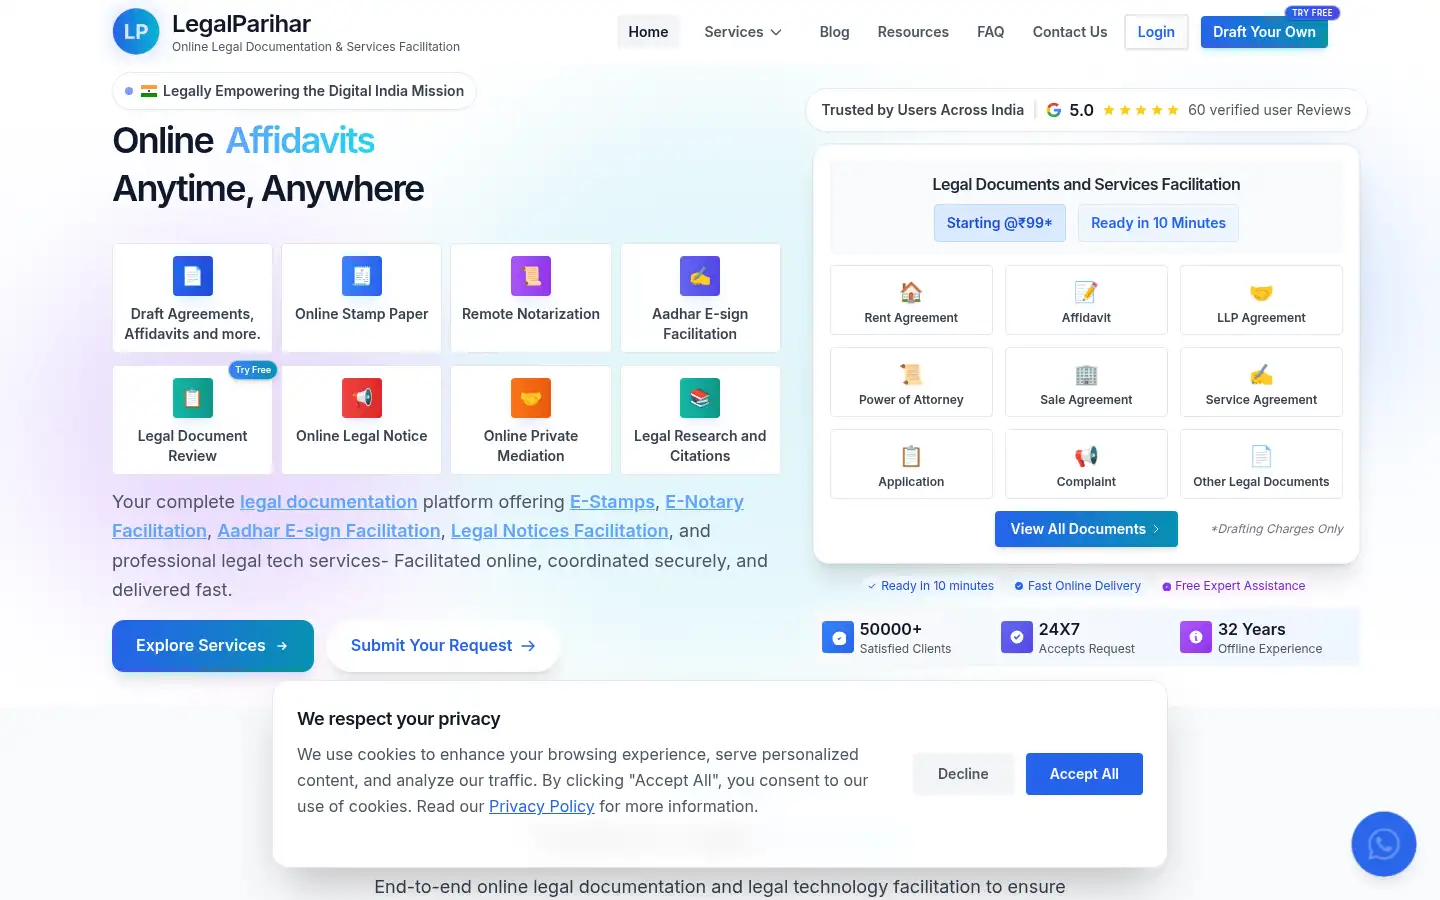
Task: Open the Online Private Mediation handshake icon
Action: pos(531,398)
